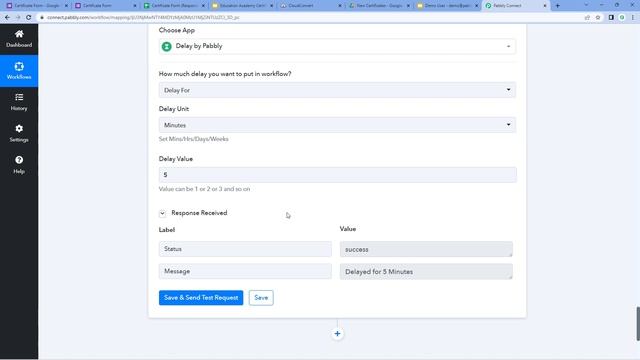The height and width of the screenshot is (360, 640).
Task: Reload the current page
Action: (29, 18)
